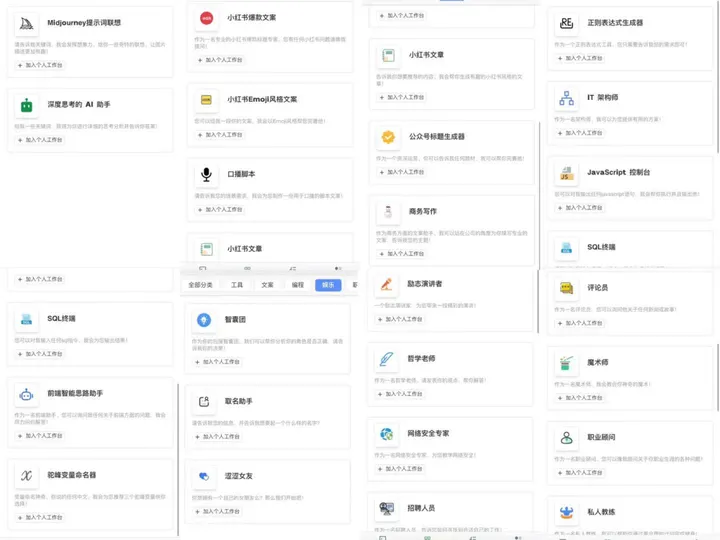The height and width of the screenshot is (540, 720).
Task: Click 加入个人工作台 under 职业顾问
Action: [x=580, y=473]
